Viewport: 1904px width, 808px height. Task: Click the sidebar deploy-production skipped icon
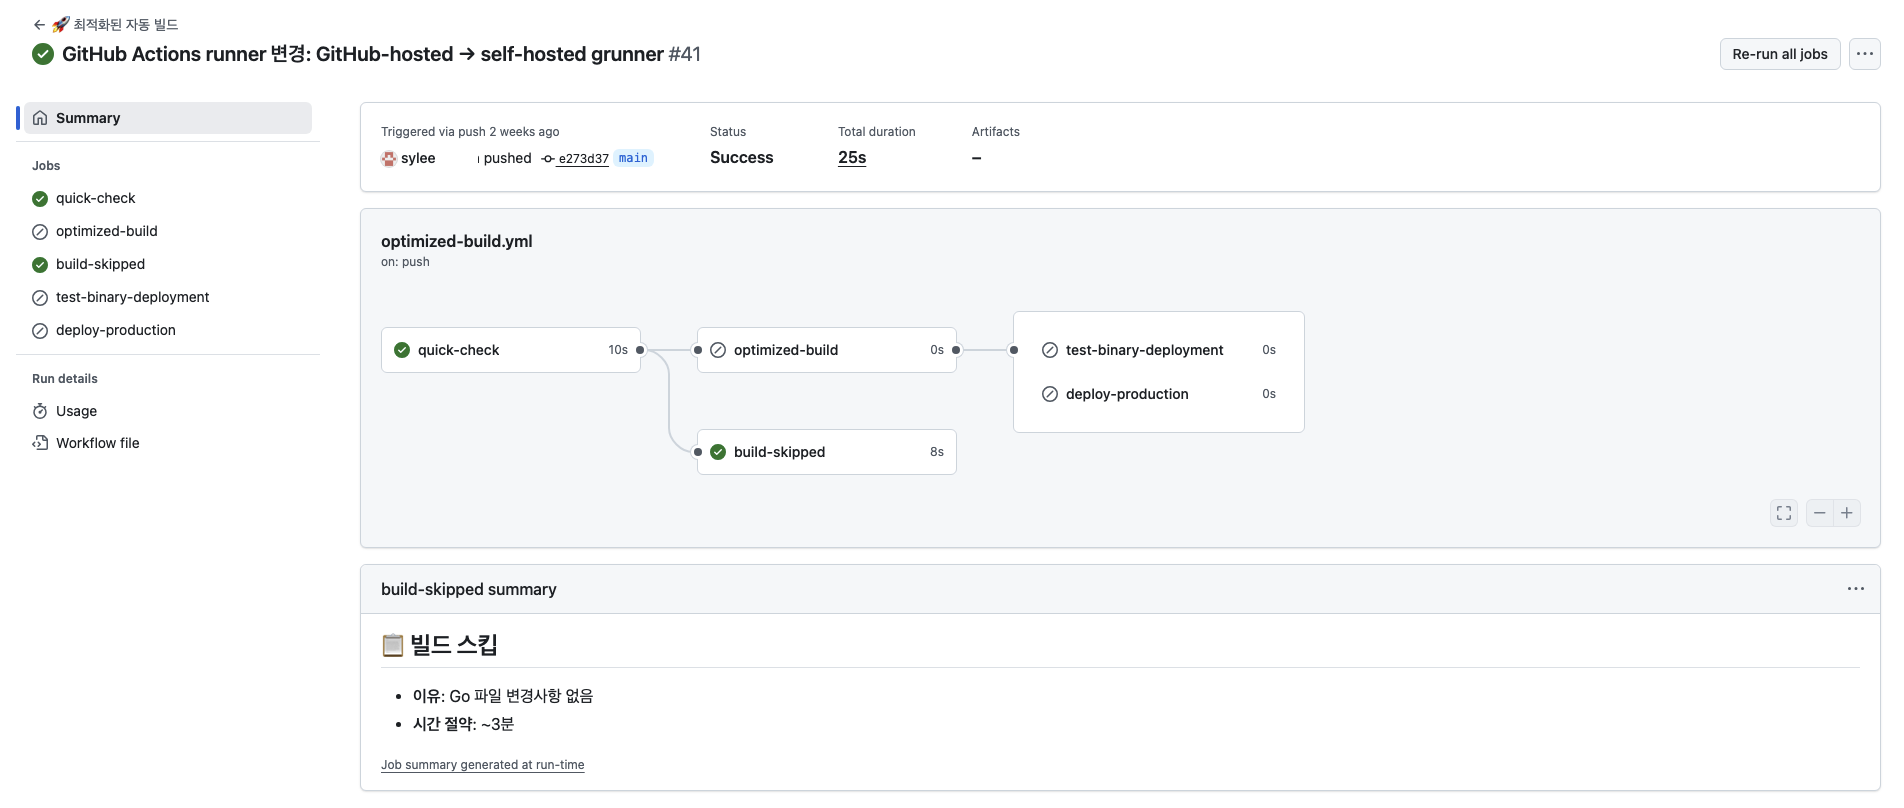click(40, 331)
